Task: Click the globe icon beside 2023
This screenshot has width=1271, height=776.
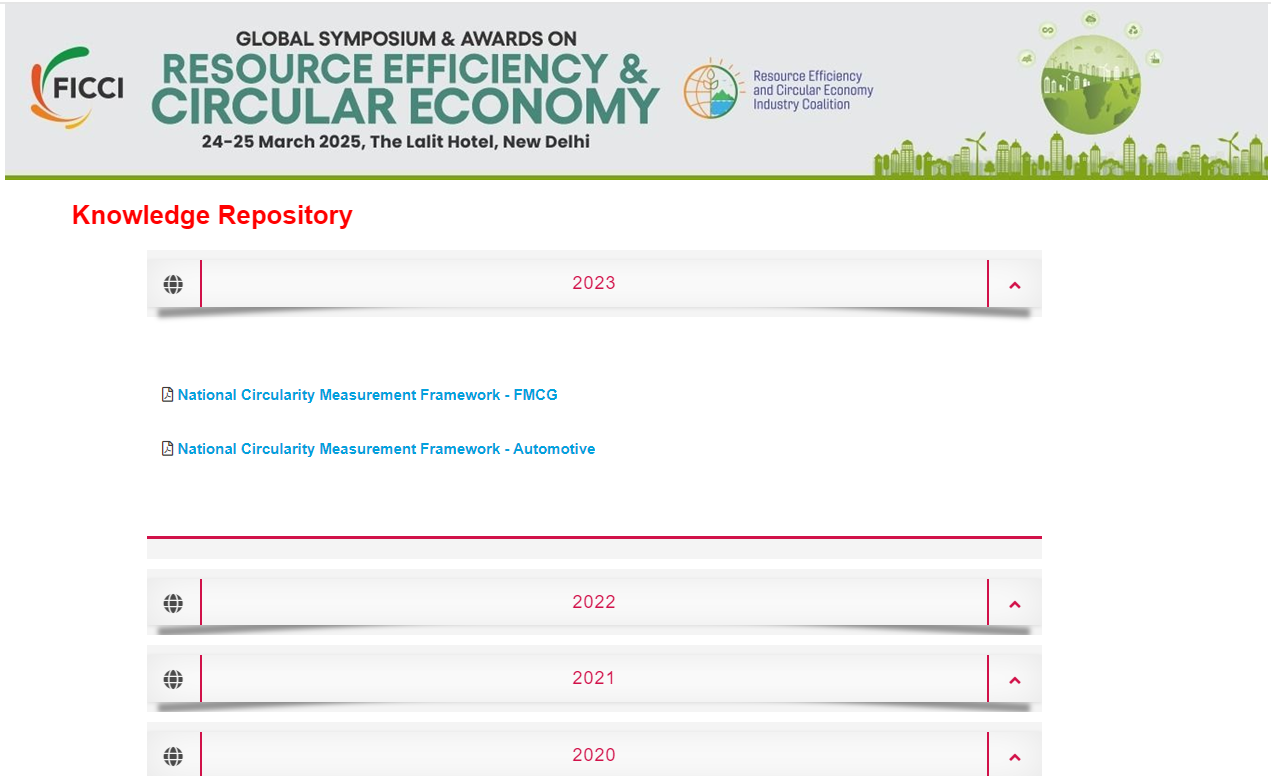Action: (173, 285)
